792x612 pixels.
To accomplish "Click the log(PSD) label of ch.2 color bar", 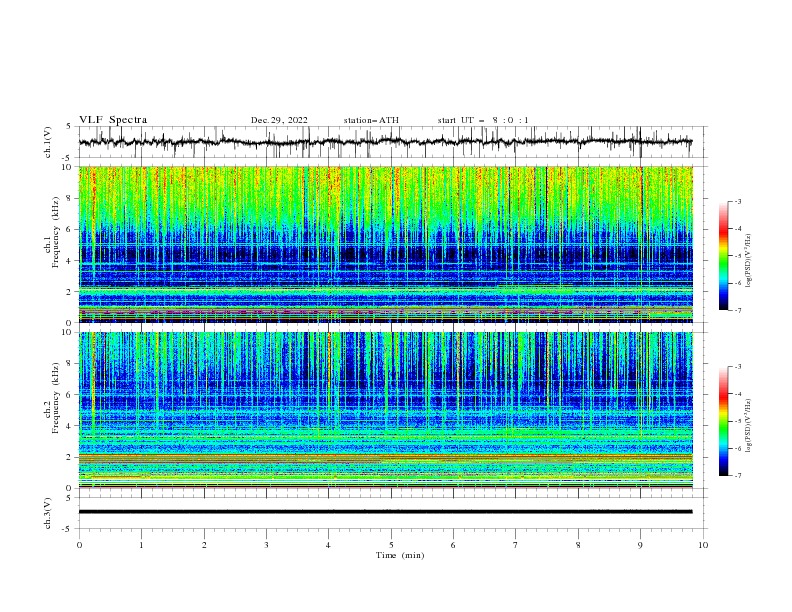I will 748,426.
